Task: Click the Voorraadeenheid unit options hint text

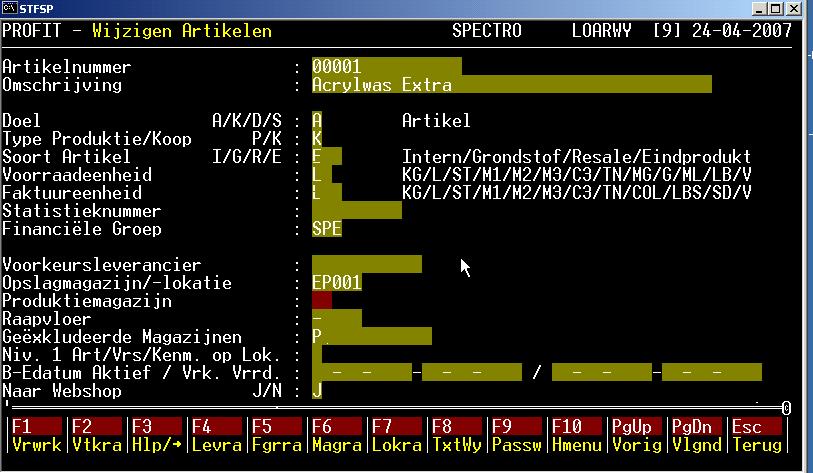Action: (577, 175)
